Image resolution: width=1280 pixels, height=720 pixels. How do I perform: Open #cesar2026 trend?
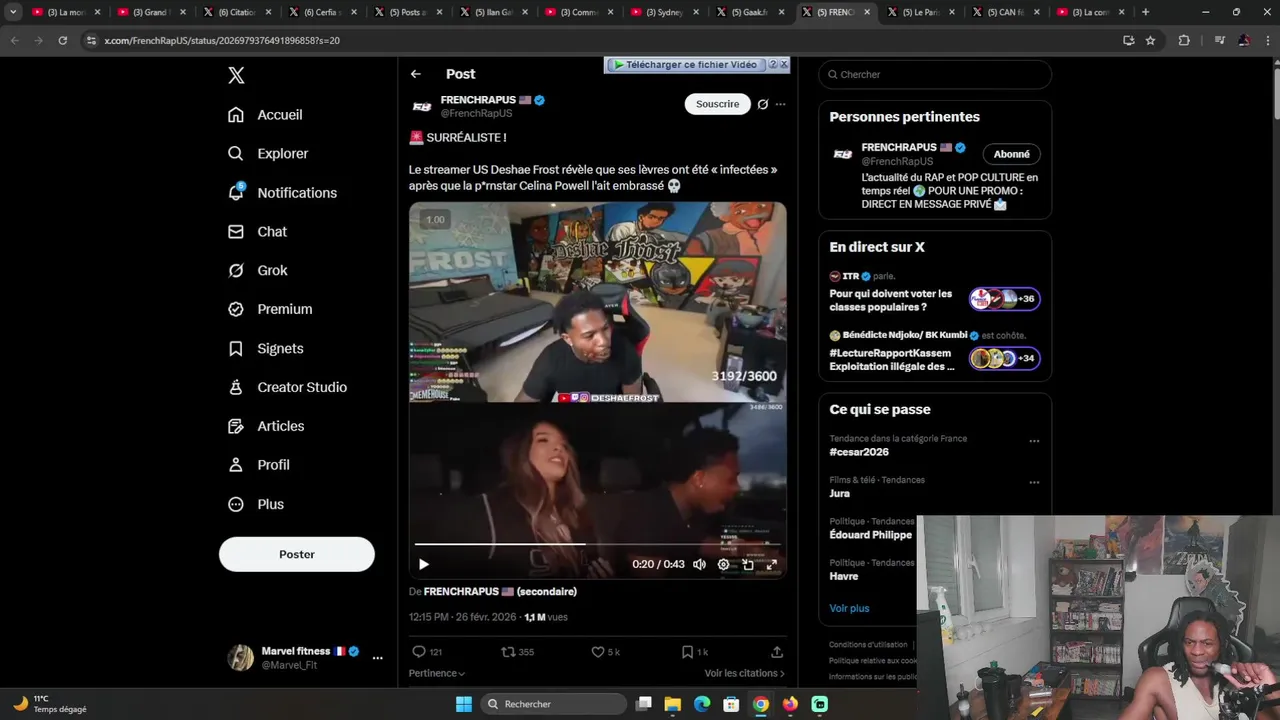coord(859,452)
